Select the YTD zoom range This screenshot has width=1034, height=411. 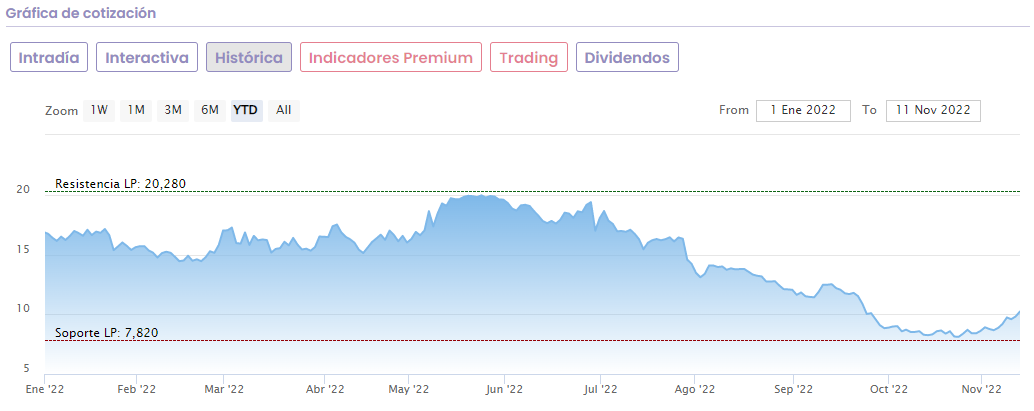click(246, 110)
